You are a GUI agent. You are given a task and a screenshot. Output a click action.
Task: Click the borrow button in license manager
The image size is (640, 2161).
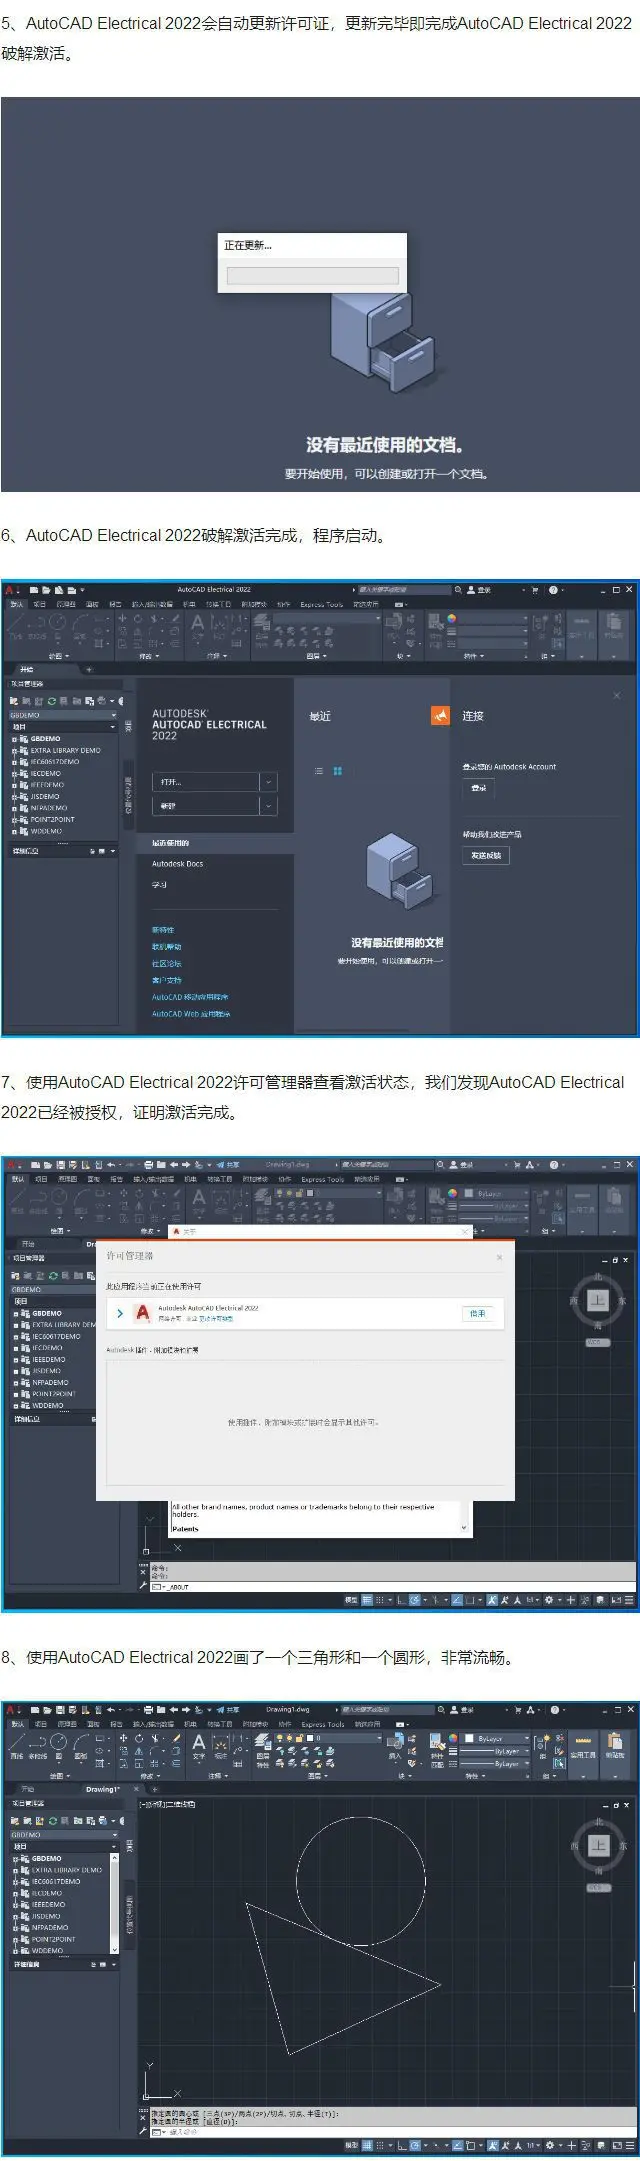click(x=477, y=1313)
